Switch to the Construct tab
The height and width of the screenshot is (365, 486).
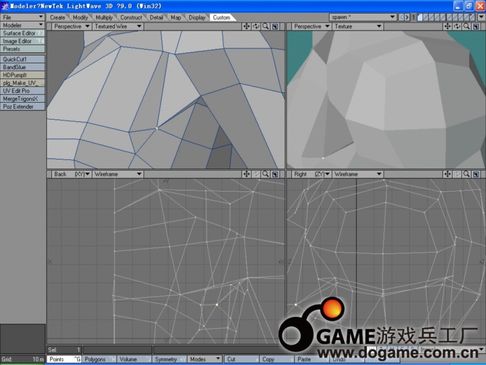click(131, 17)
